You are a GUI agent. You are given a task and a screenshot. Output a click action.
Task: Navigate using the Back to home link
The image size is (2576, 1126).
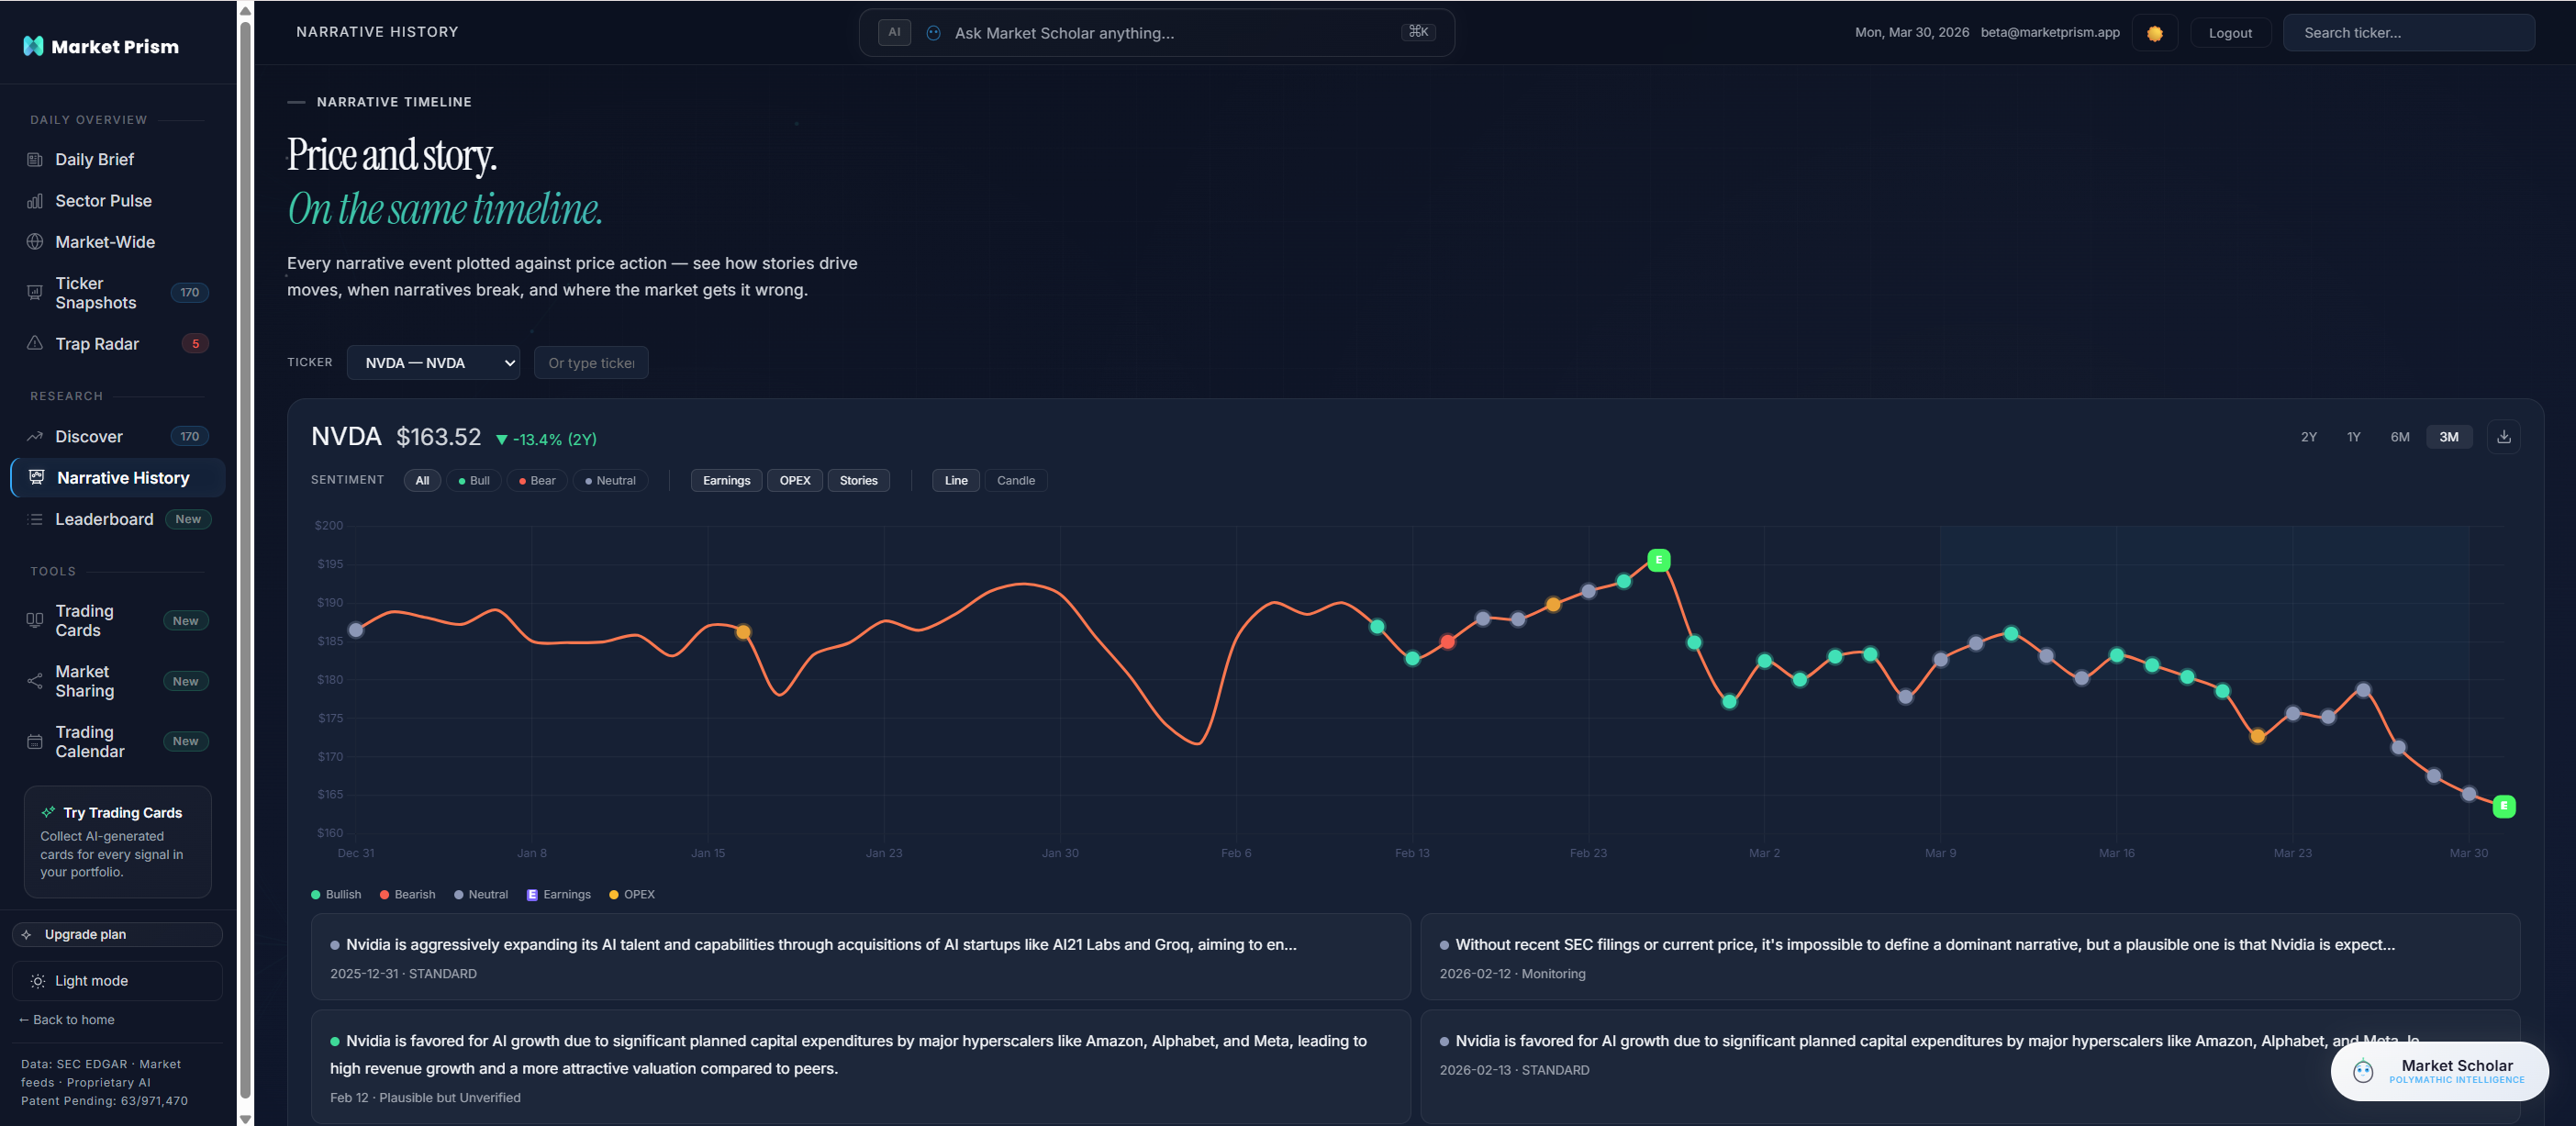tap(66, 1019)
